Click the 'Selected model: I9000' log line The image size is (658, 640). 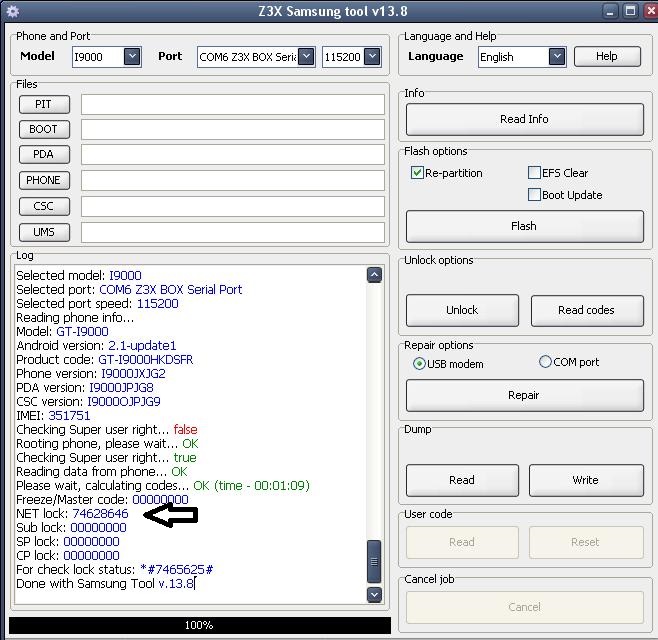[79, 275]
